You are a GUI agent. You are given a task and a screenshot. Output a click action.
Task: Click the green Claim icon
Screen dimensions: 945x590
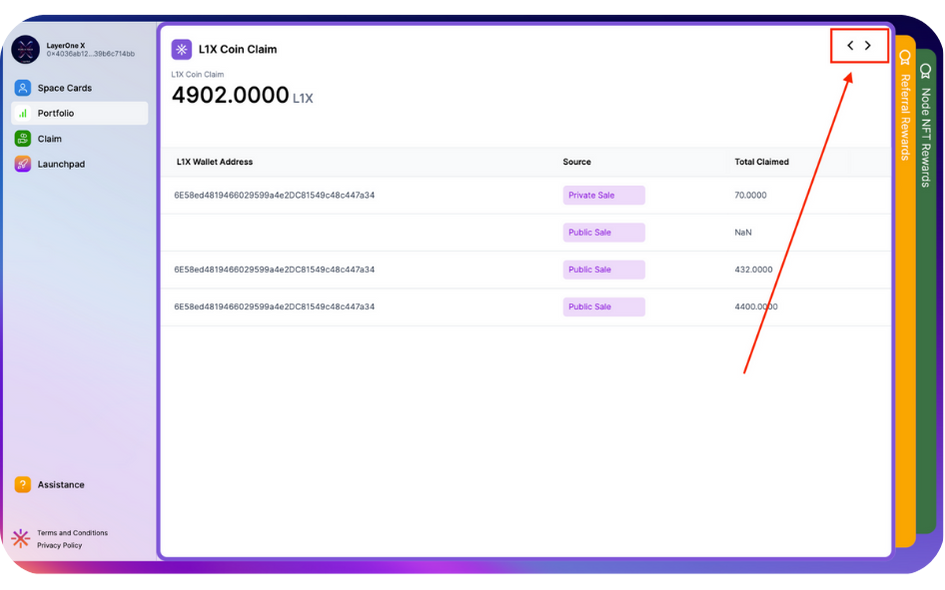23,139
